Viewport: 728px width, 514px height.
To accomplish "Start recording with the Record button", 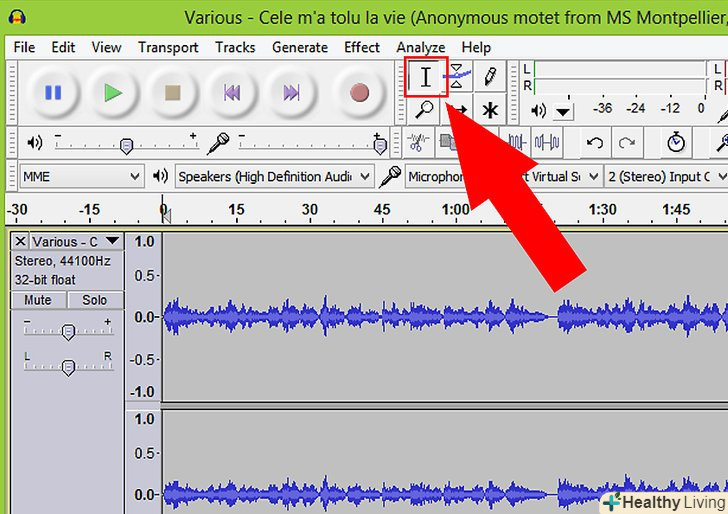I will tap(359, 92).
